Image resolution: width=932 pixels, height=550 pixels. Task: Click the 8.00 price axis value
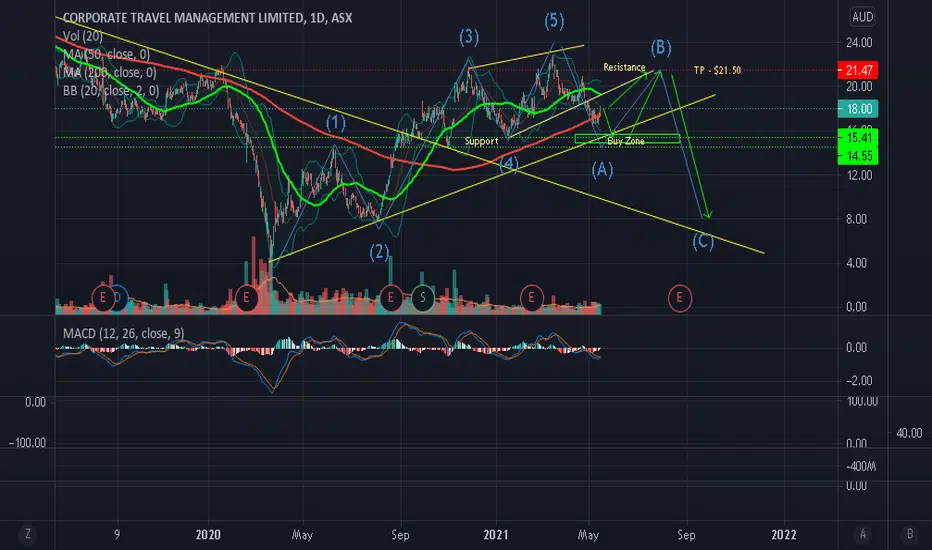pos(857,219)
